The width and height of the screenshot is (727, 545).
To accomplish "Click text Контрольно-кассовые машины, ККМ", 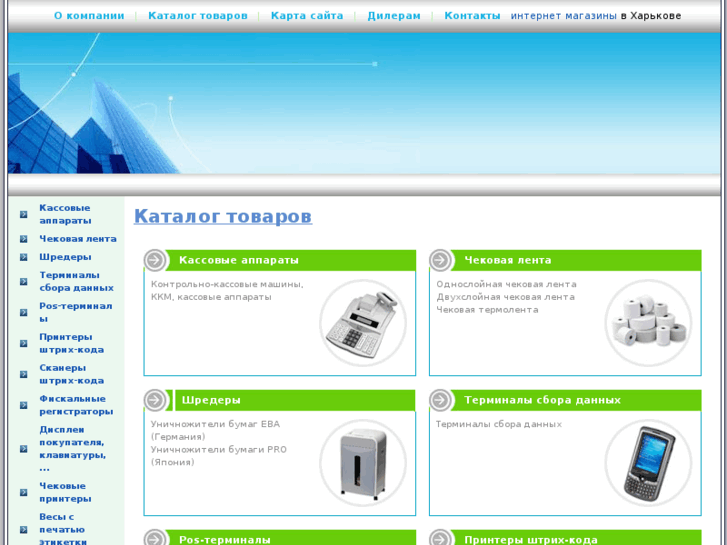I will [227, 291].
